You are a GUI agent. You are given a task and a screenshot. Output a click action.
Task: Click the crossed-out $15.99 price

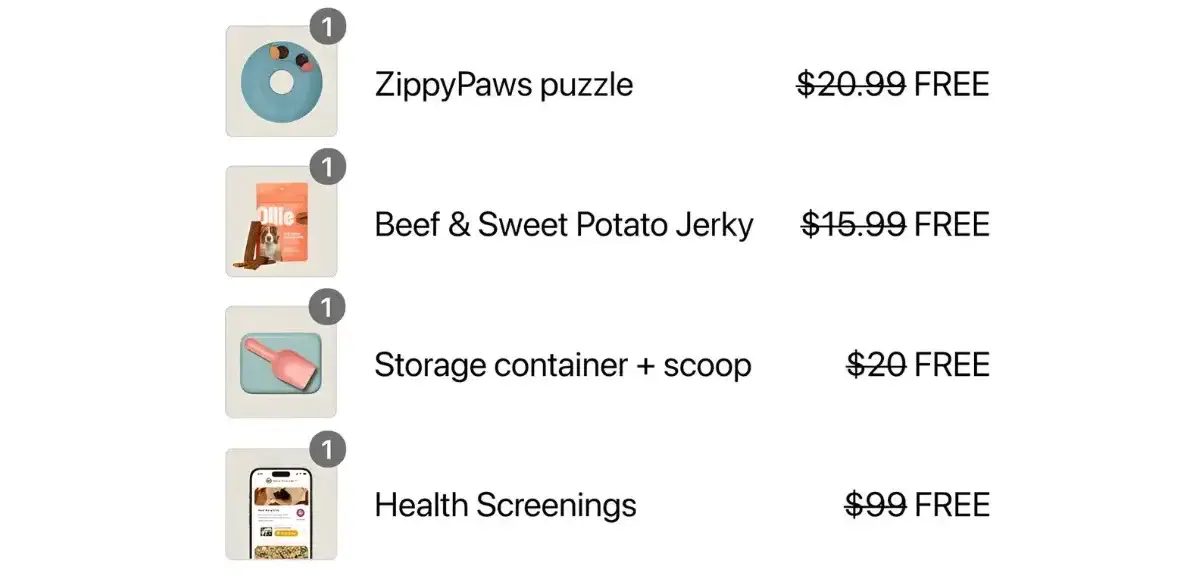point(854,224)
